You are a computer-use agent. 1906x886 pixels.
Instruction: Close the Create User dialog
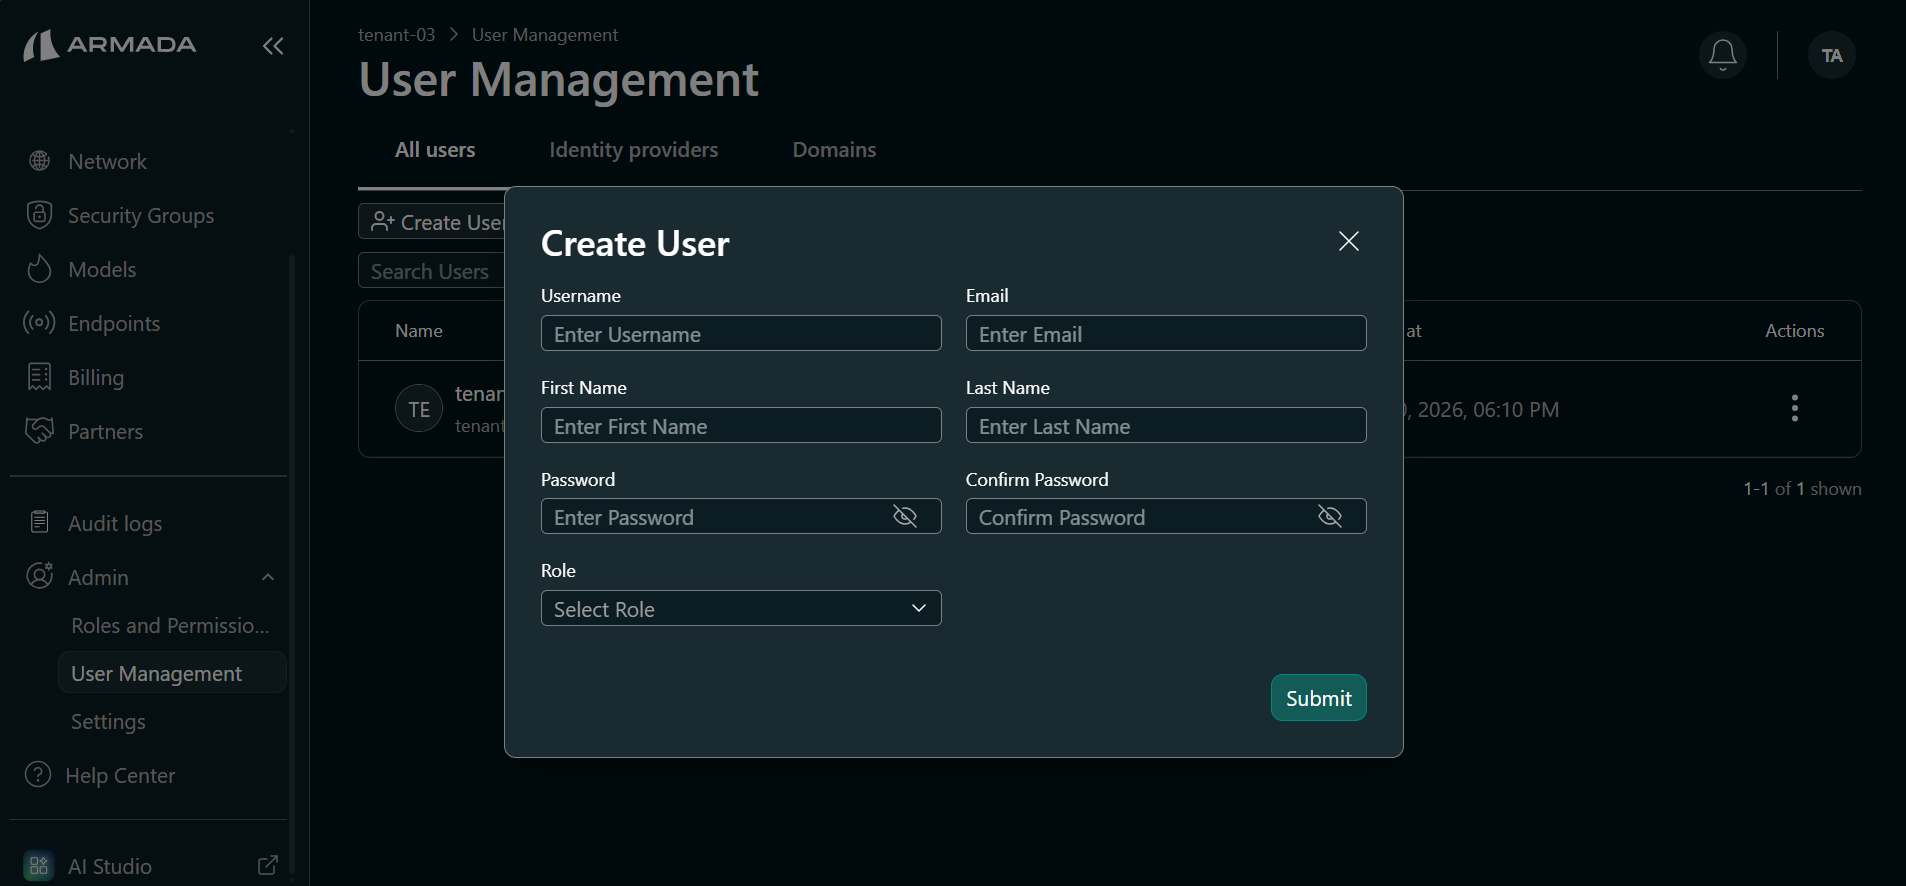pos(1349,241)
